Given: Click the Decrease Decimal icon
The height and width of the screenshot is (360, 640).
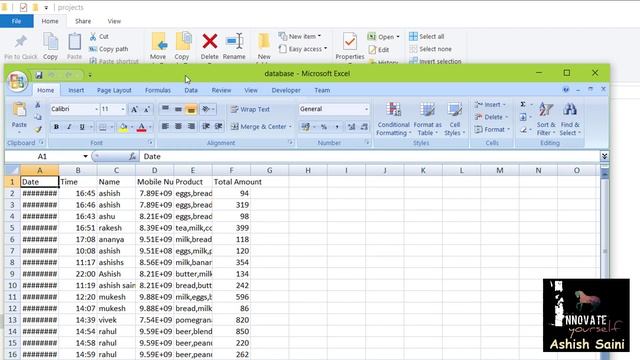Looking at the screenshot, I should pos(364,127).
